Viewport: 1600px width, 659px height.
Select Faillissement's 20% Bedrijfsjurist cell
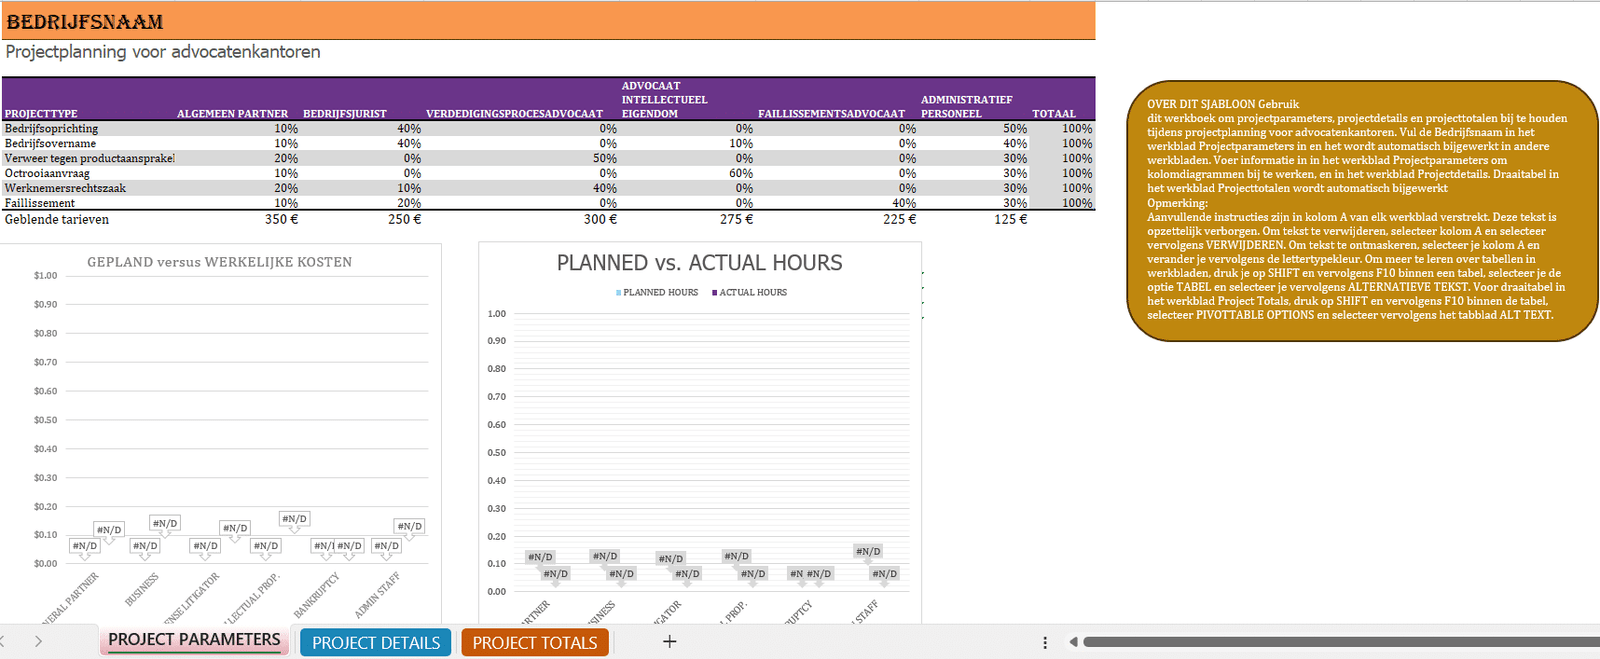(x=409, y=203)
